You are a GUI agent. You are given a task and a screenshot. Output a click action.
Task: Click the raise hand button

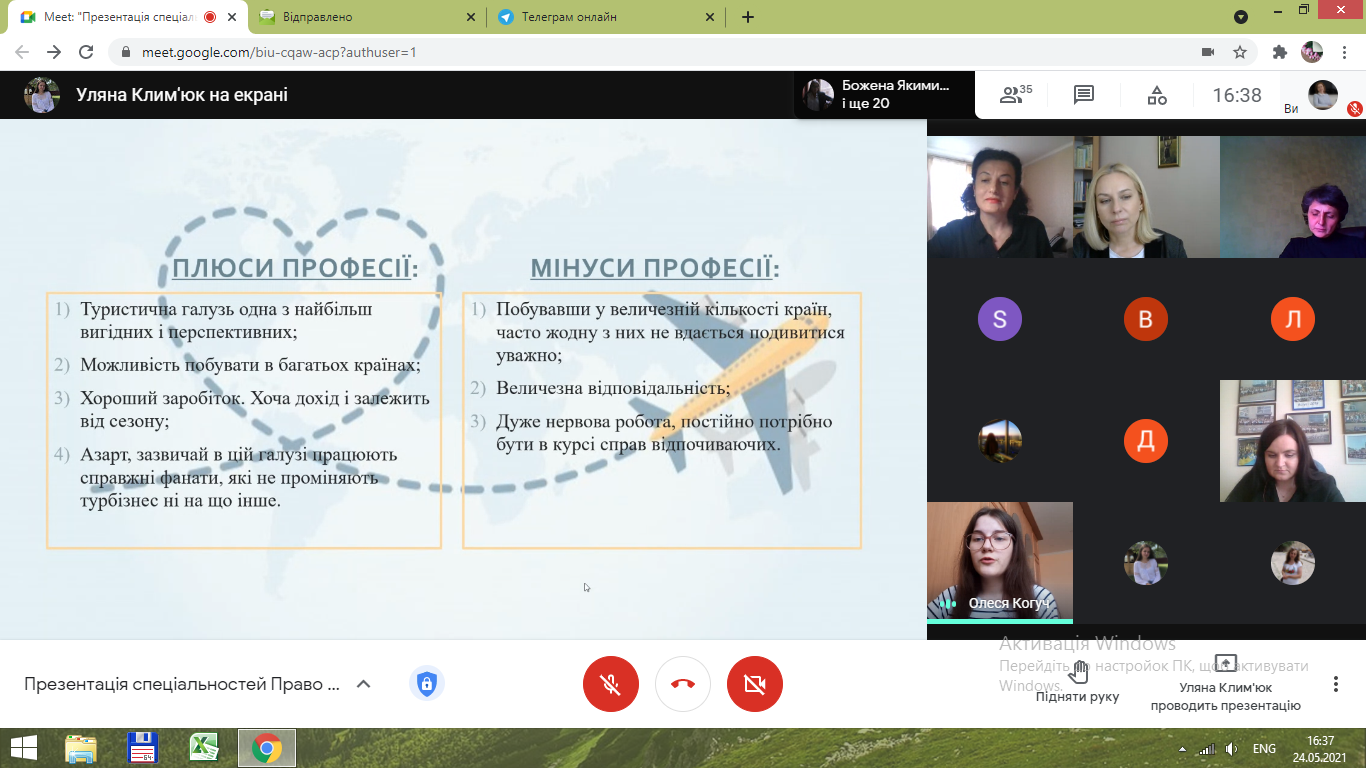1077,682
